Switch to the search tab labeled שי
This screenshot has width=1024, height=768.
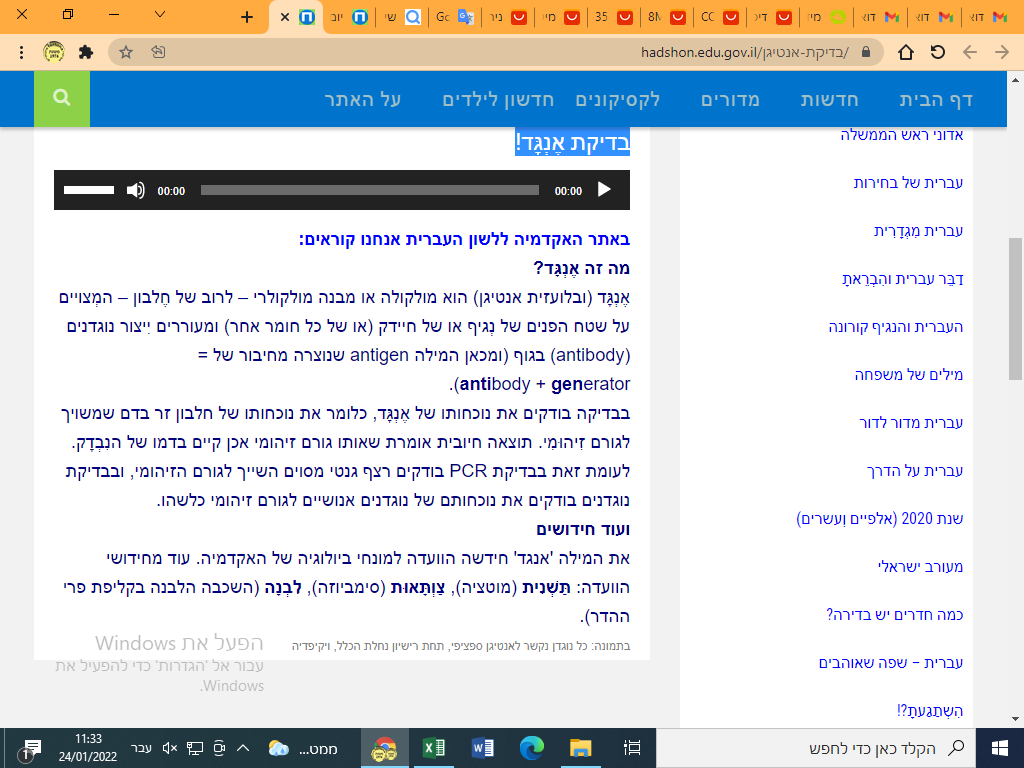[x=402, y=18]
